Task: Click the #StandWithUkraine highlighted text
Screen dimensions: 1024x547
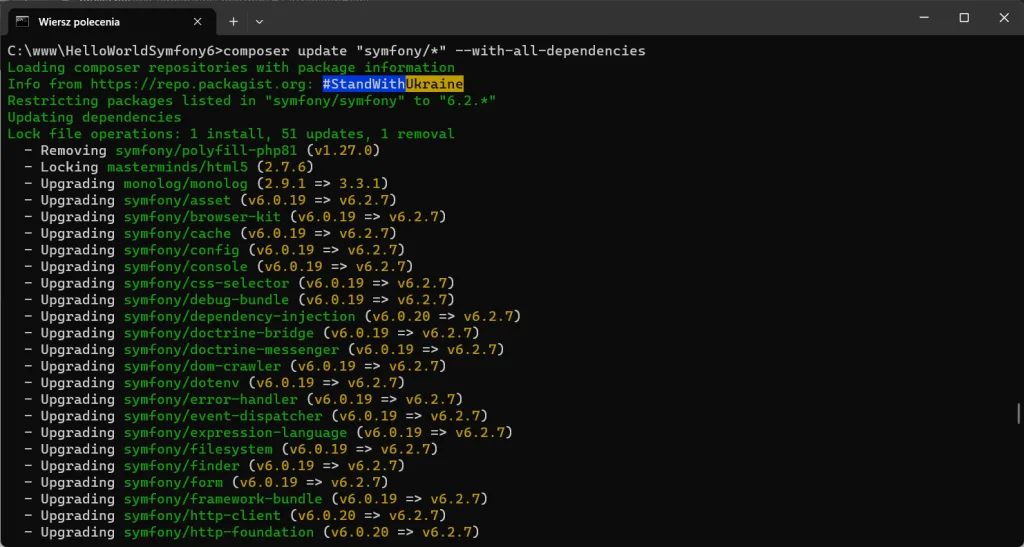Action: click(x=392, y=84)
